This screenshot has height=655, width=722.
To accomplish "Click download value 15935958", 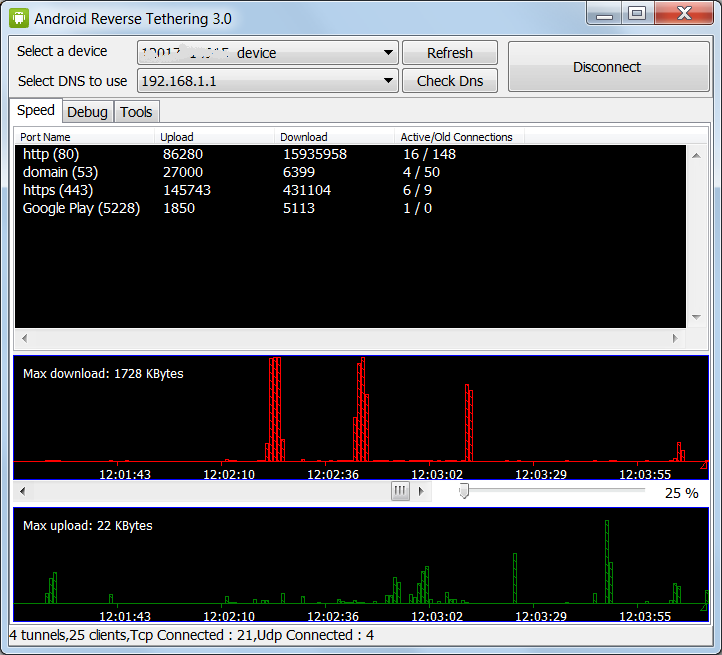I will tap(315, 154).
